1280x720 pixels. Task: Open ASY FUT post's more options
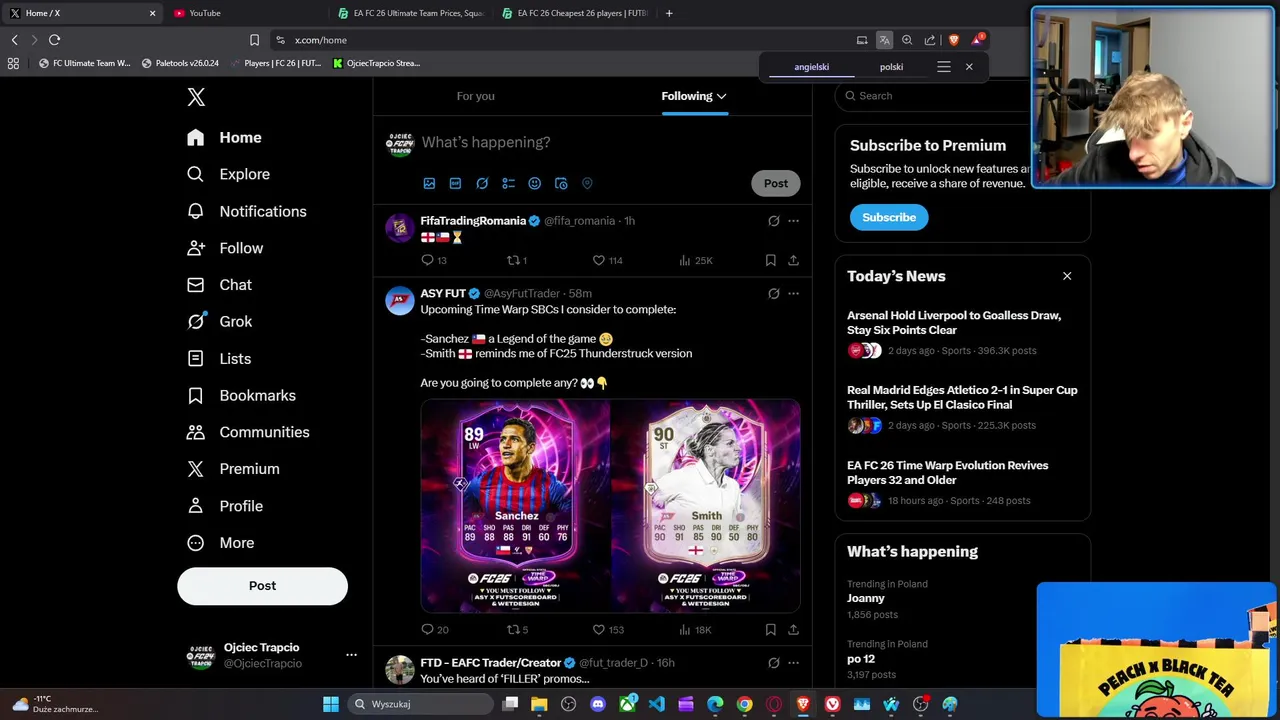[x=793, y=294]
